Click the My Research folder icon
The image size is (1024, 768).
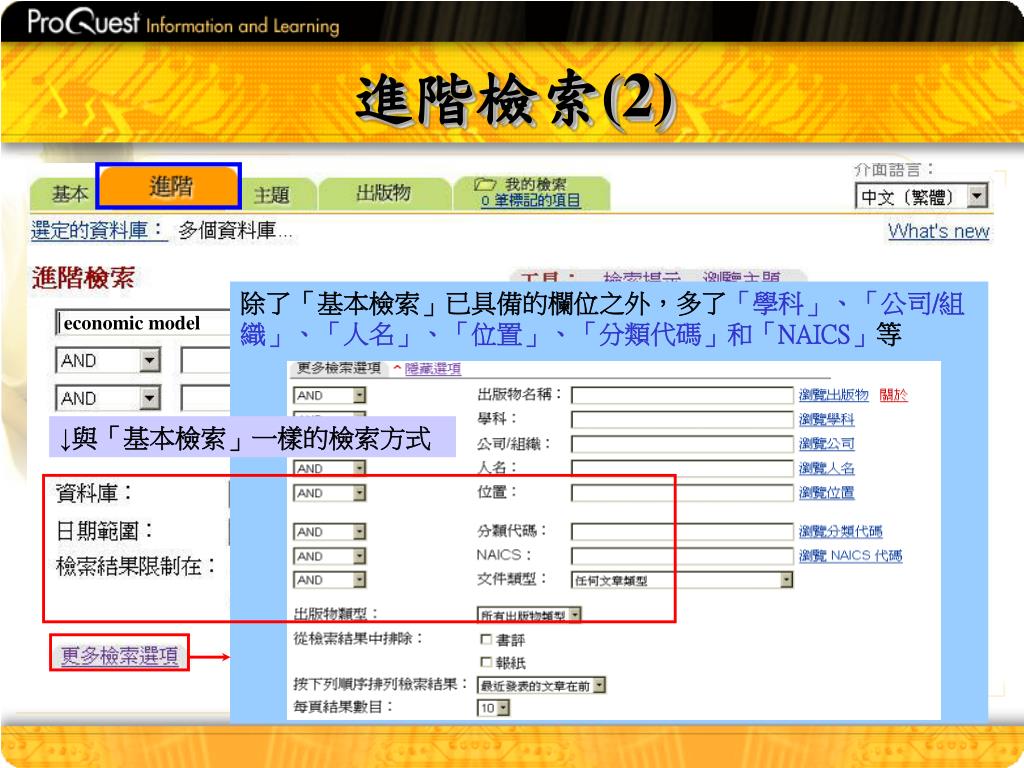point(485,185)
